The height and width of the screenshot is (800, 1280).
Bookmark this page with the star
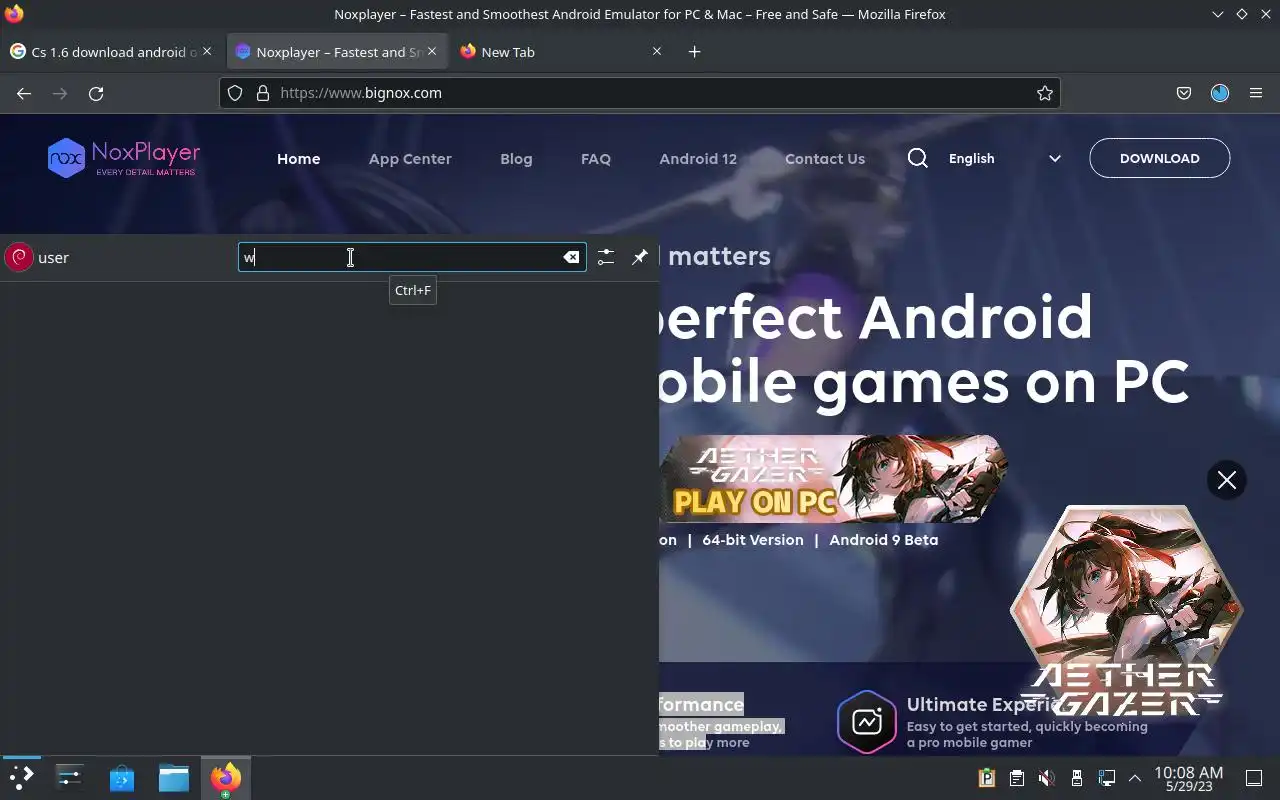(x=1045, y=93)
